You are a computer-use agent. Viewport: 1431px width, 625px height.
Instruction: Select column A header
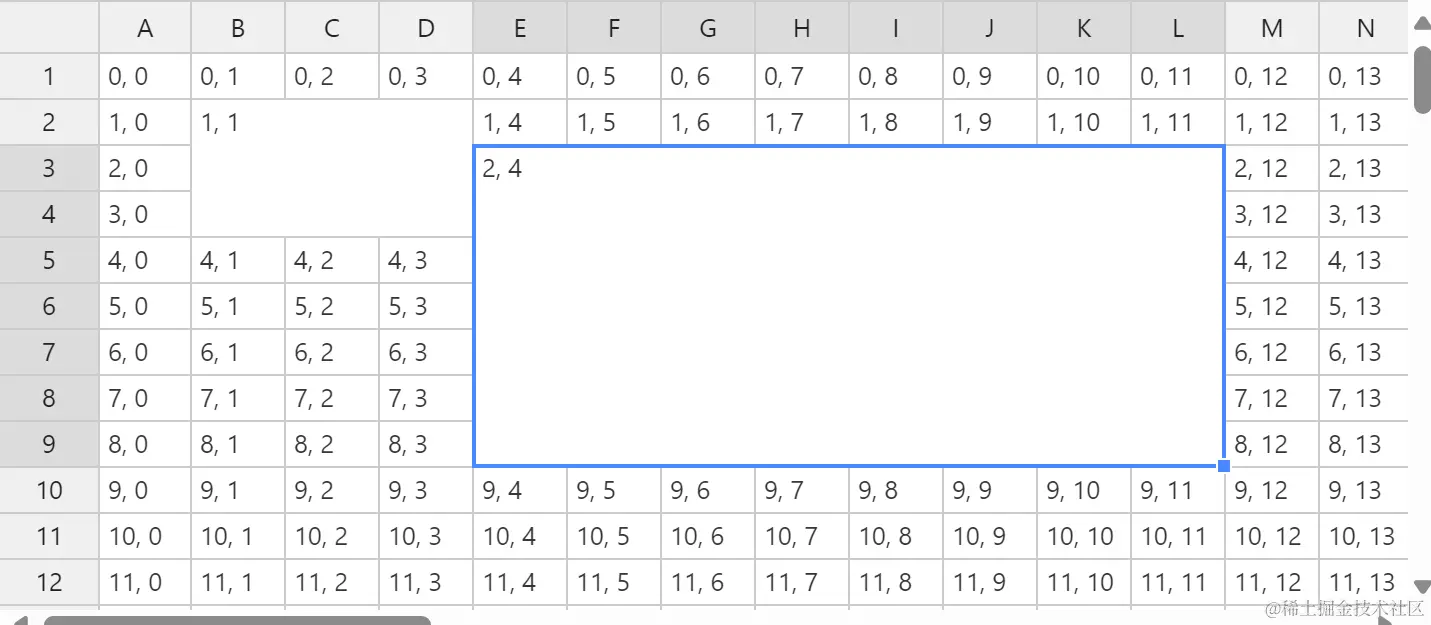click(145, 28)
